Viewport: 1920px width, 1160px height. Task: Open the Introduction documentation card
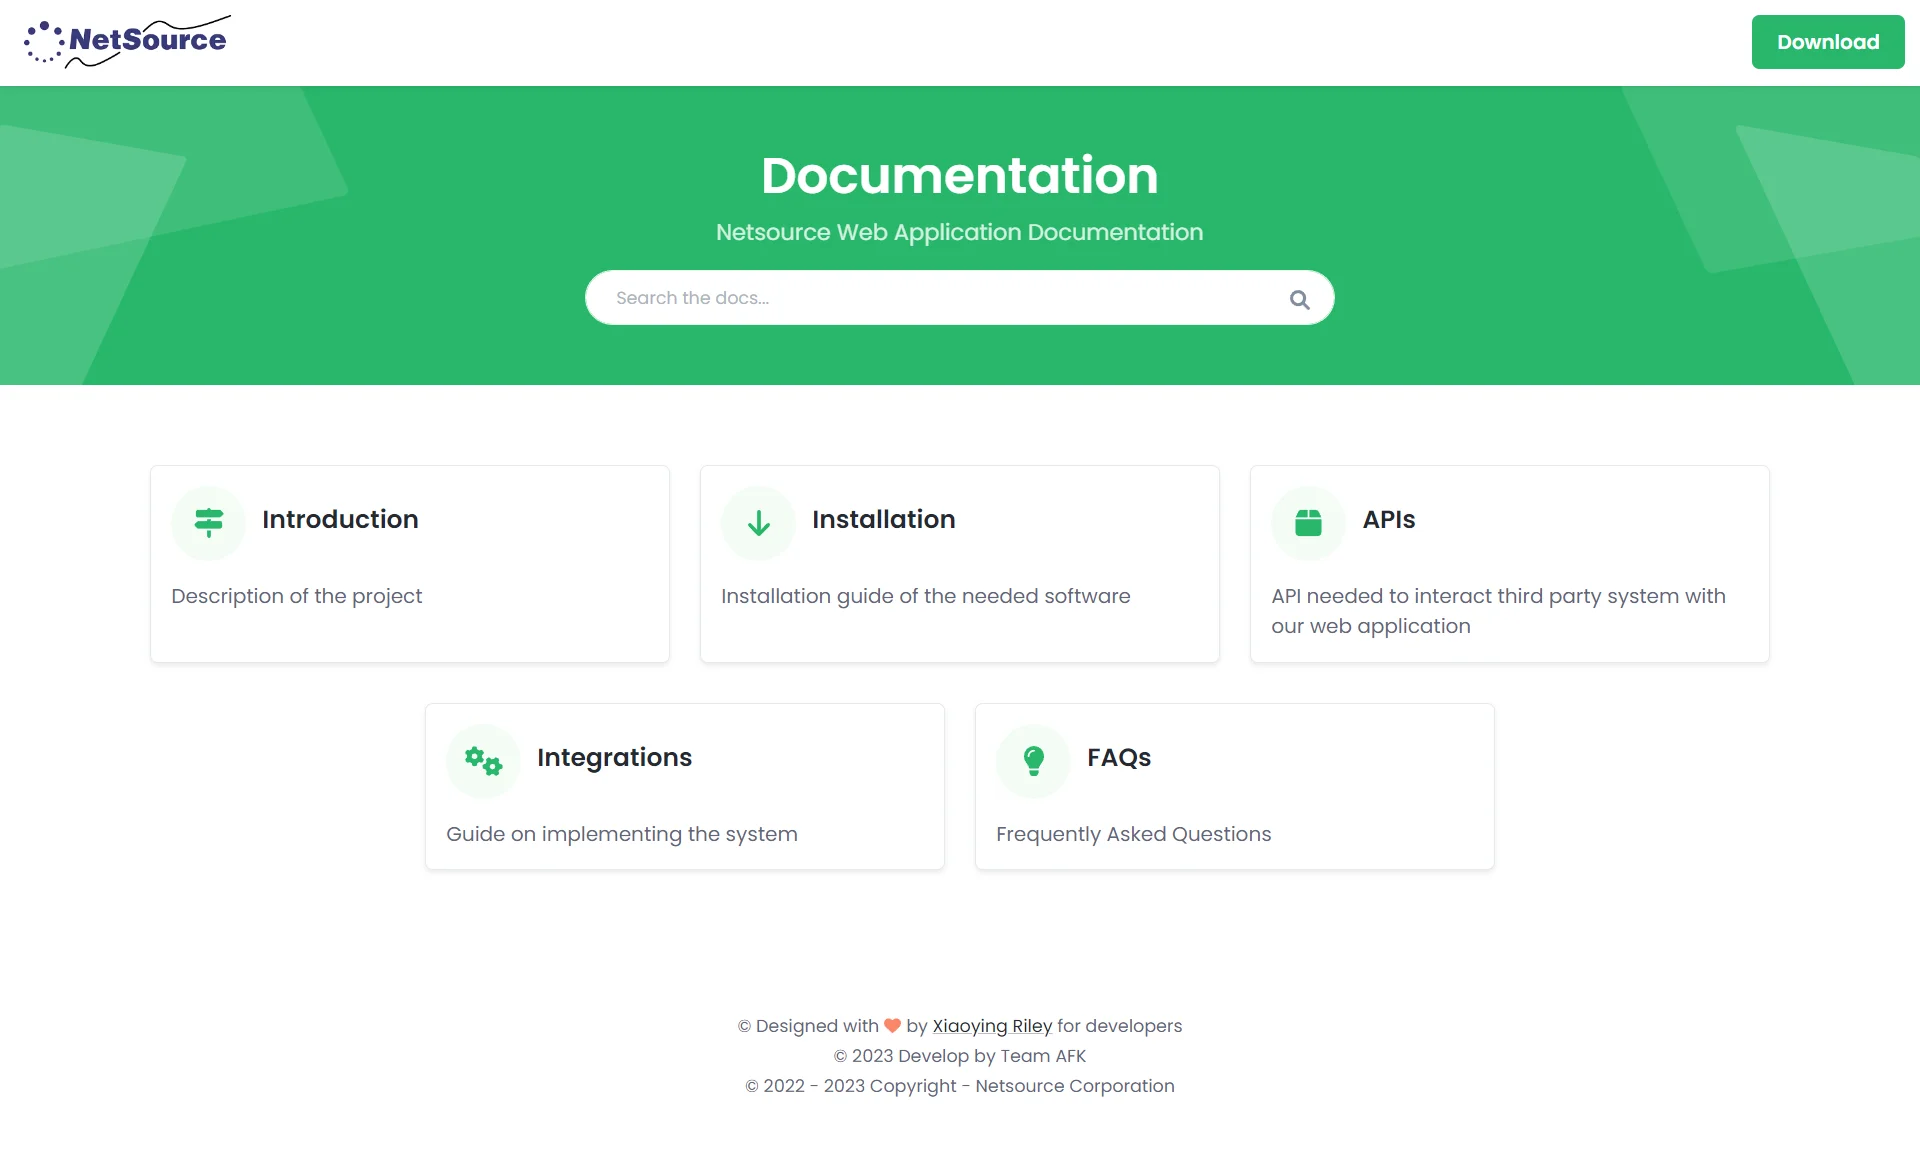pyautogui.click(x=409, y=563)
